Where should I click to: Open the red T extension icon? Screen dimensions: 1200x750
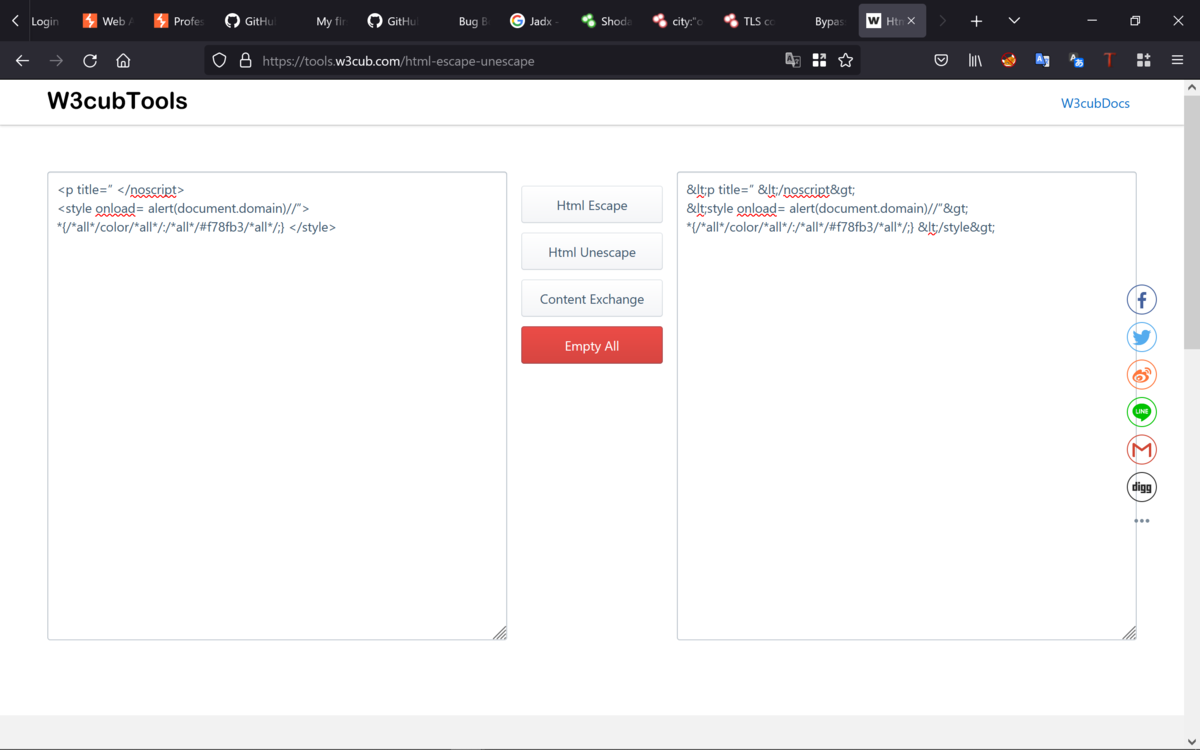(1109, 61)
